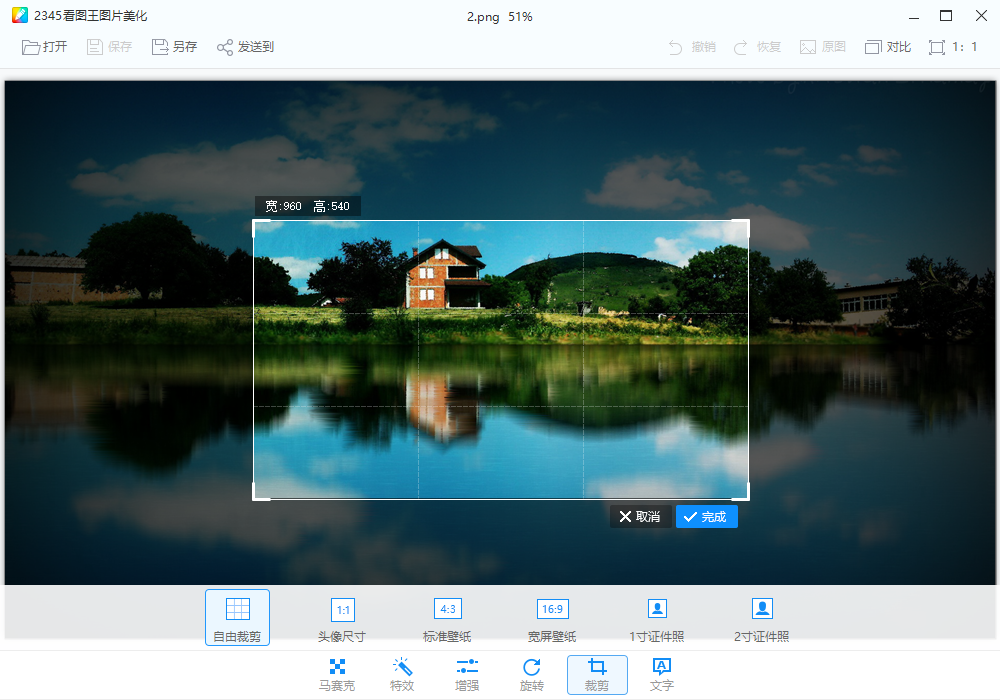Select the 旋转 rotate tool

[532, 674]
